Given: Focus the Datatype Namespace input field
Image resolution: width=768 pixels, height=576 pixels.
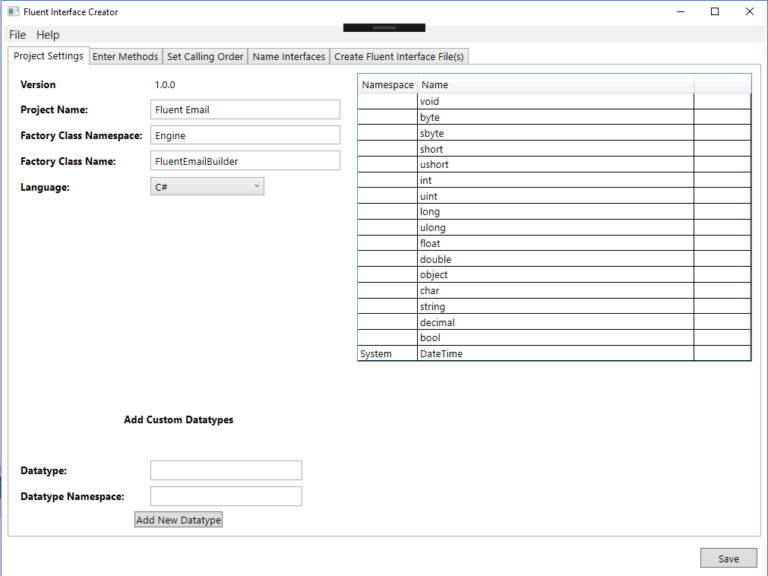Looking at the screenshot, I should click(x=226, y=496).
